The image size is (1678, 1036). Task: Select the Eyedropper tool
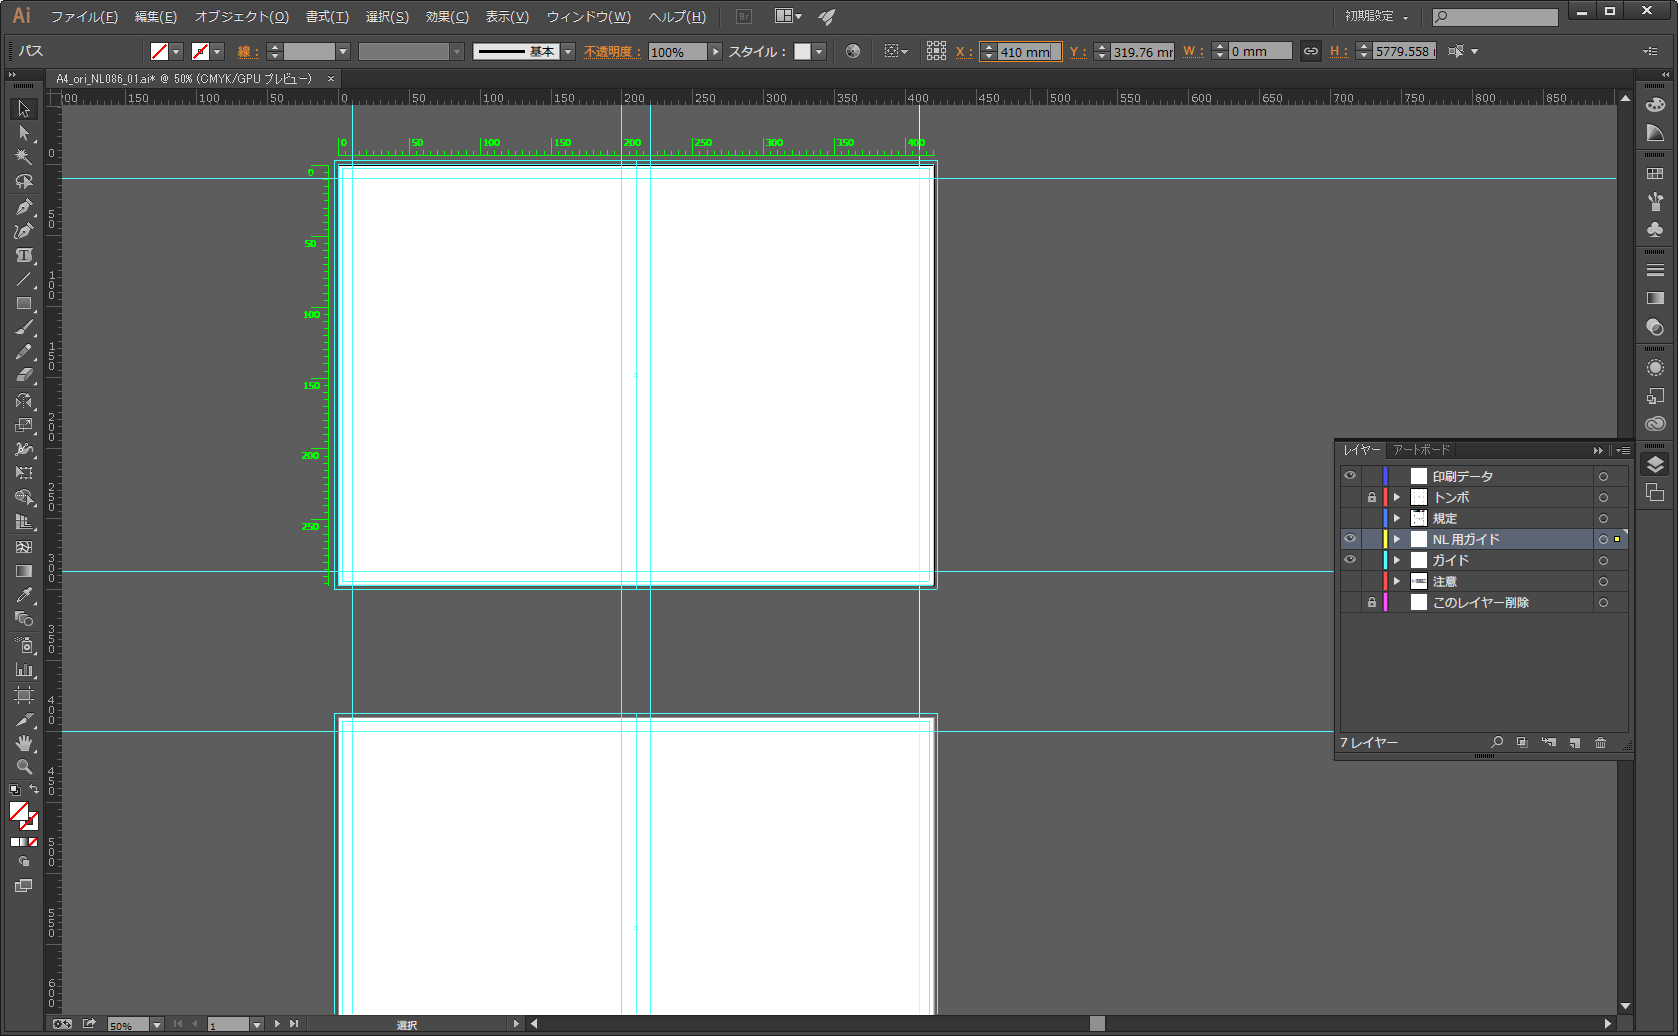(x=24, y=596)
